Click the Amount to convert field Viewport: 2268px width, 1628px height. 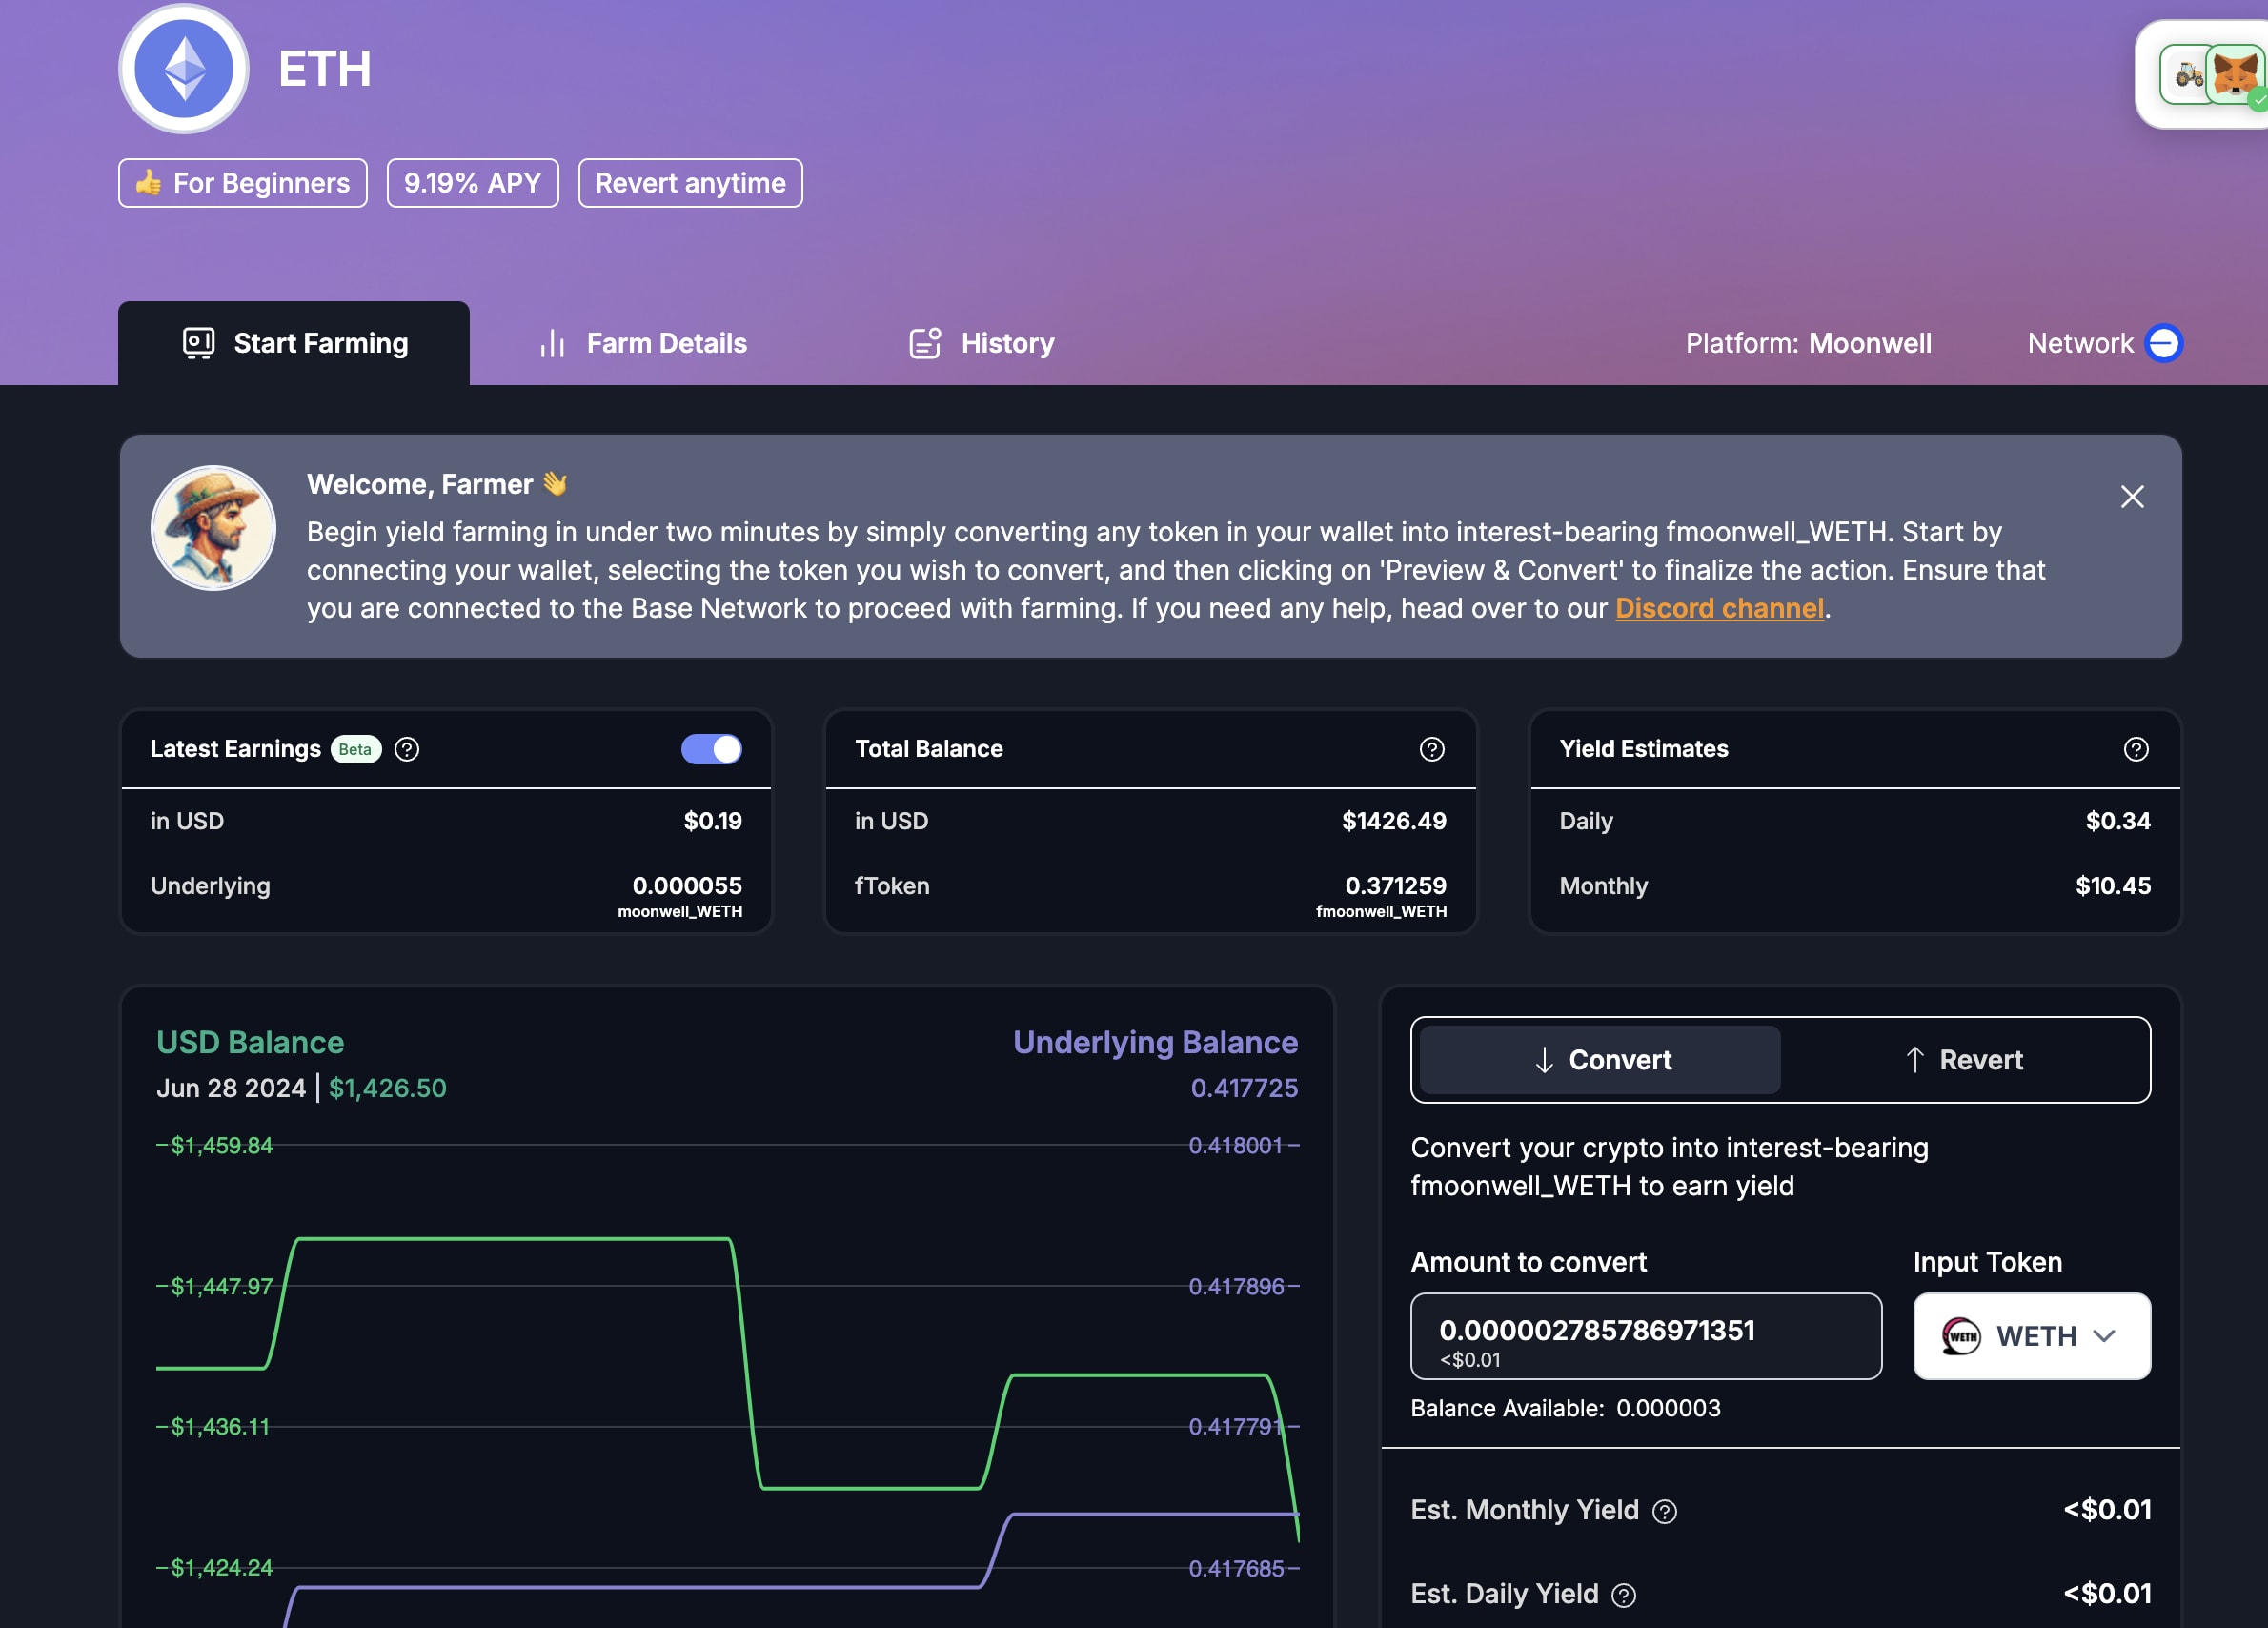(1645, 1335)
